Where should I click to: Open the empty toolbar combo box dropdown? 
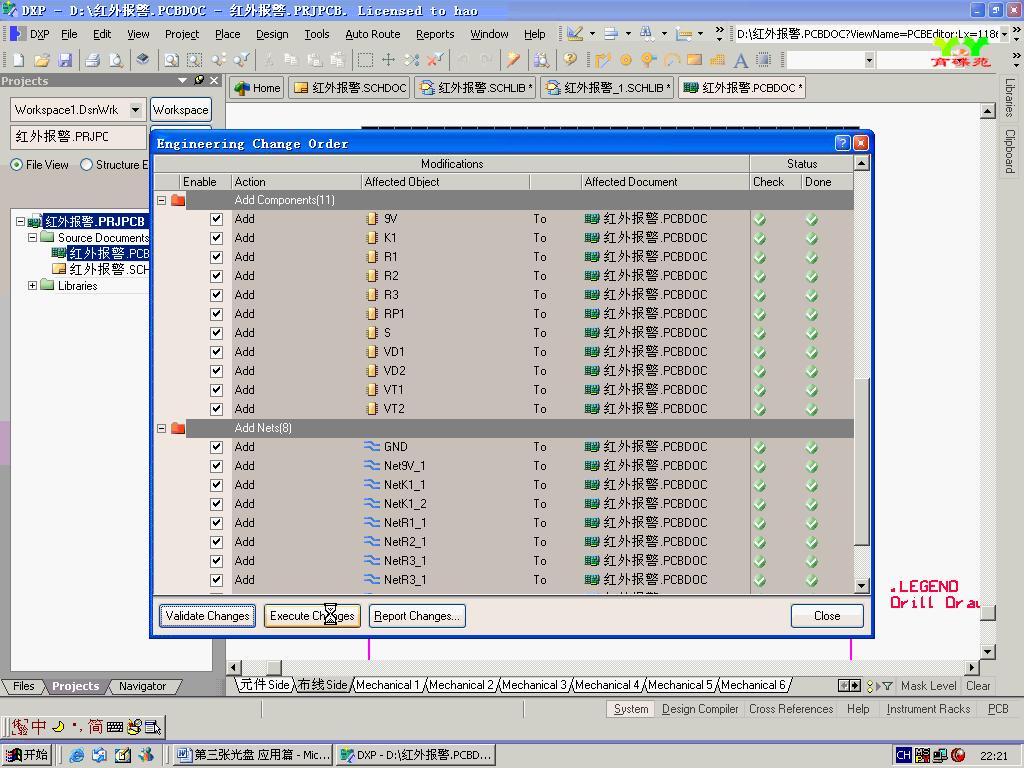pyautogui.click(x=869, y=61)
